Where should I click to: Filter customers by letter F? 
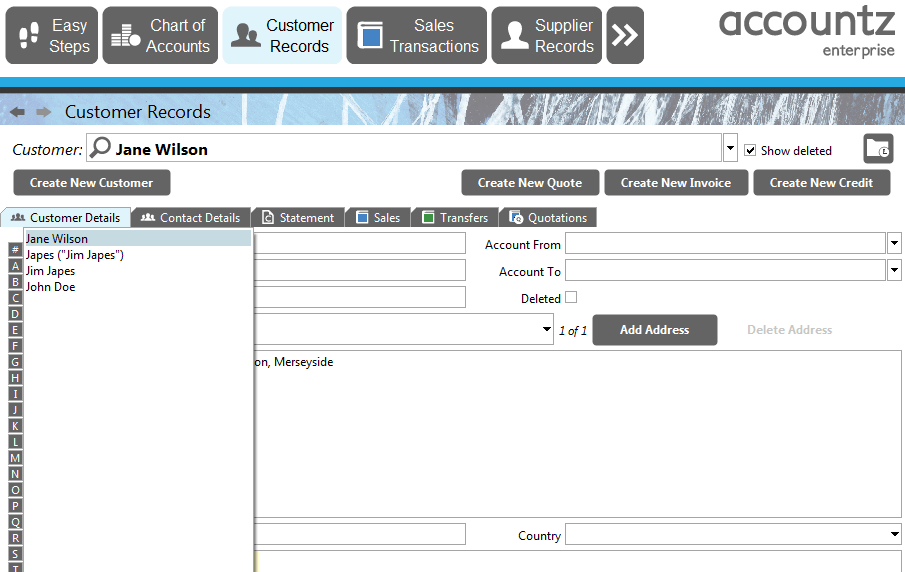click(x=16, y=346)
